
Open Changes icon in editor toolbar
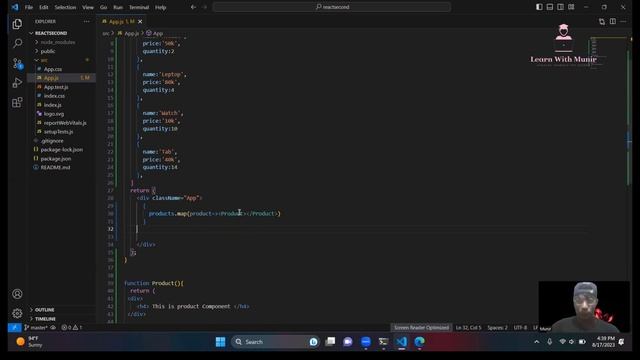[602, 21]
